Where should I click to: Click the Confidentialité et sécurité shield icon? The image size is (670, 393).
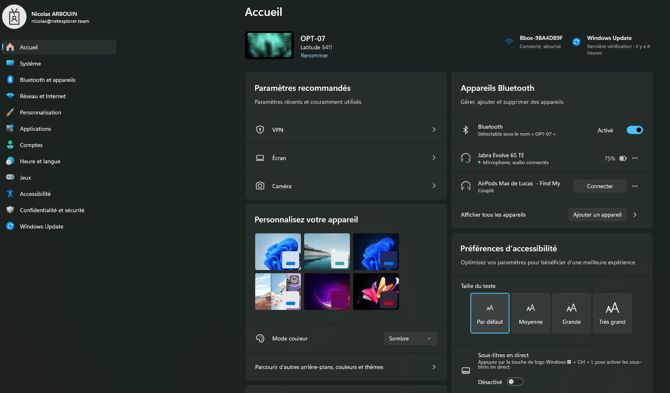[10, 210]
